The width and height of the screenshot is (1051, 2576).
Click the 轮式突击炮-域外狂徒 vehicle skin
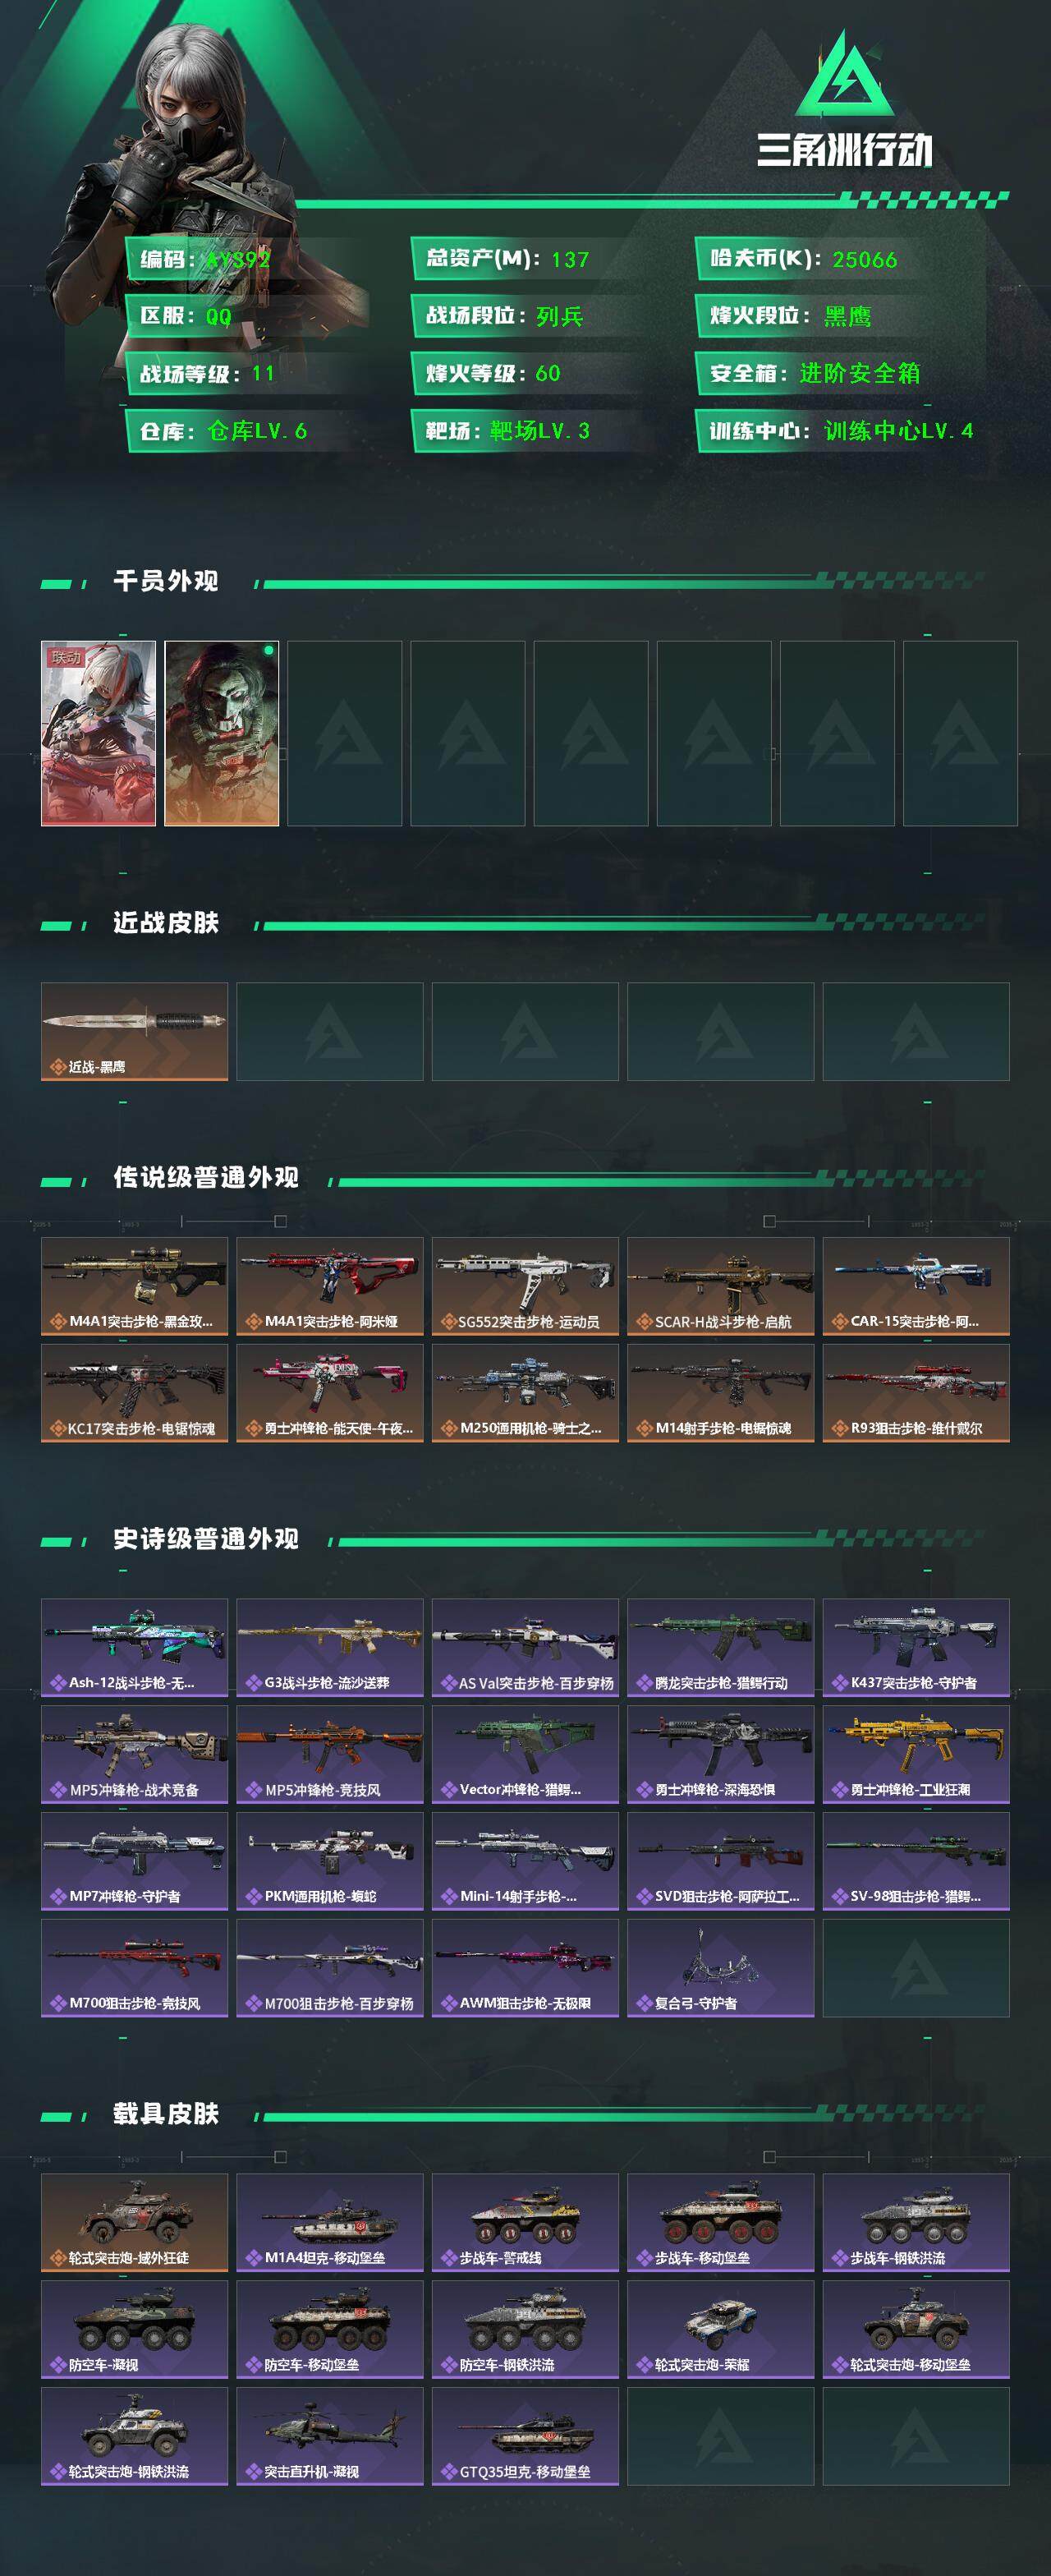click(x=134, y=2222)
